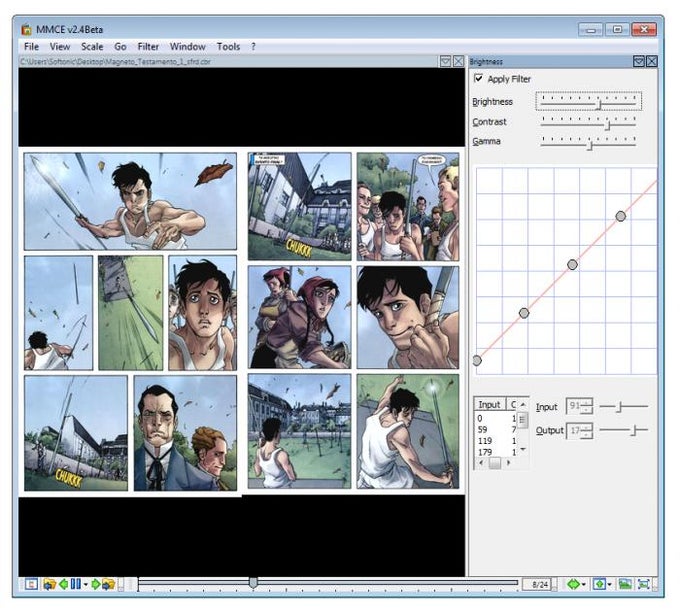Click the right comic page image
Image resolution: width=680 pixels, height=614 pixels.
pyautogui.click(x=353, y=320)
